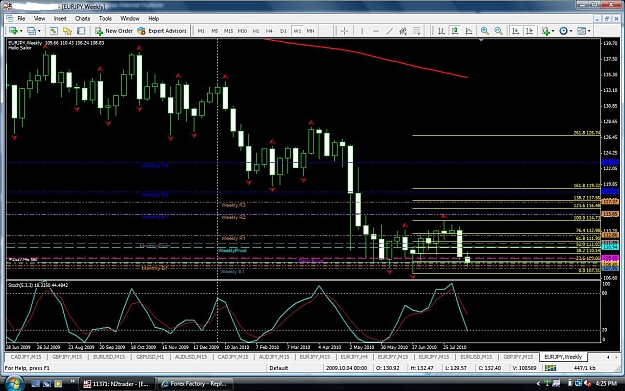
Task: Select the EURJPY,Weekly chart tab
Action: click(563, 357)
